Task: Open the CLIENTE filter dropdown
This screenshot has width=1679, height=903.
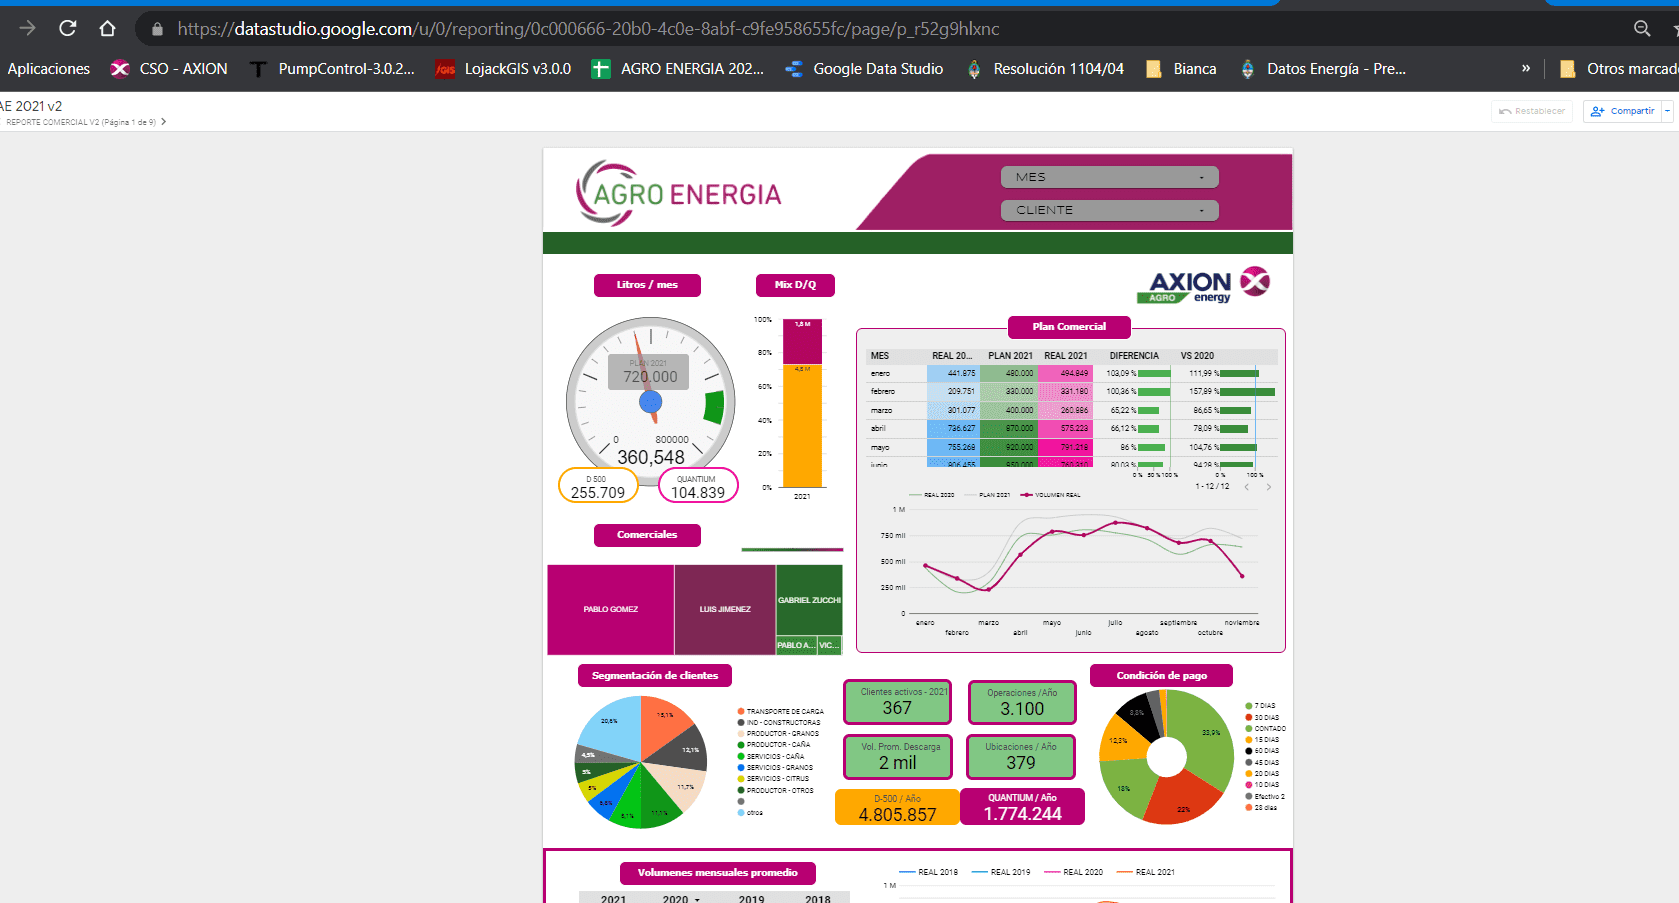Action: coord(1109,210)
